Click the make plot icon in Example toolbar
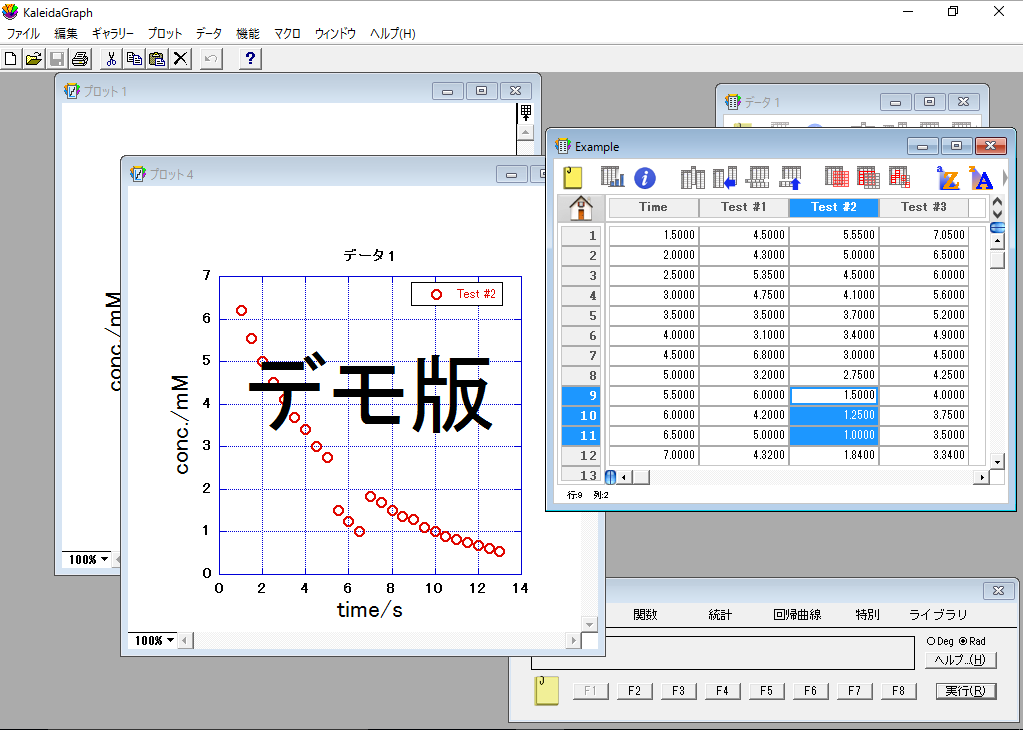Viewport: 1023px width, 730px height. (x=612, y=177)
